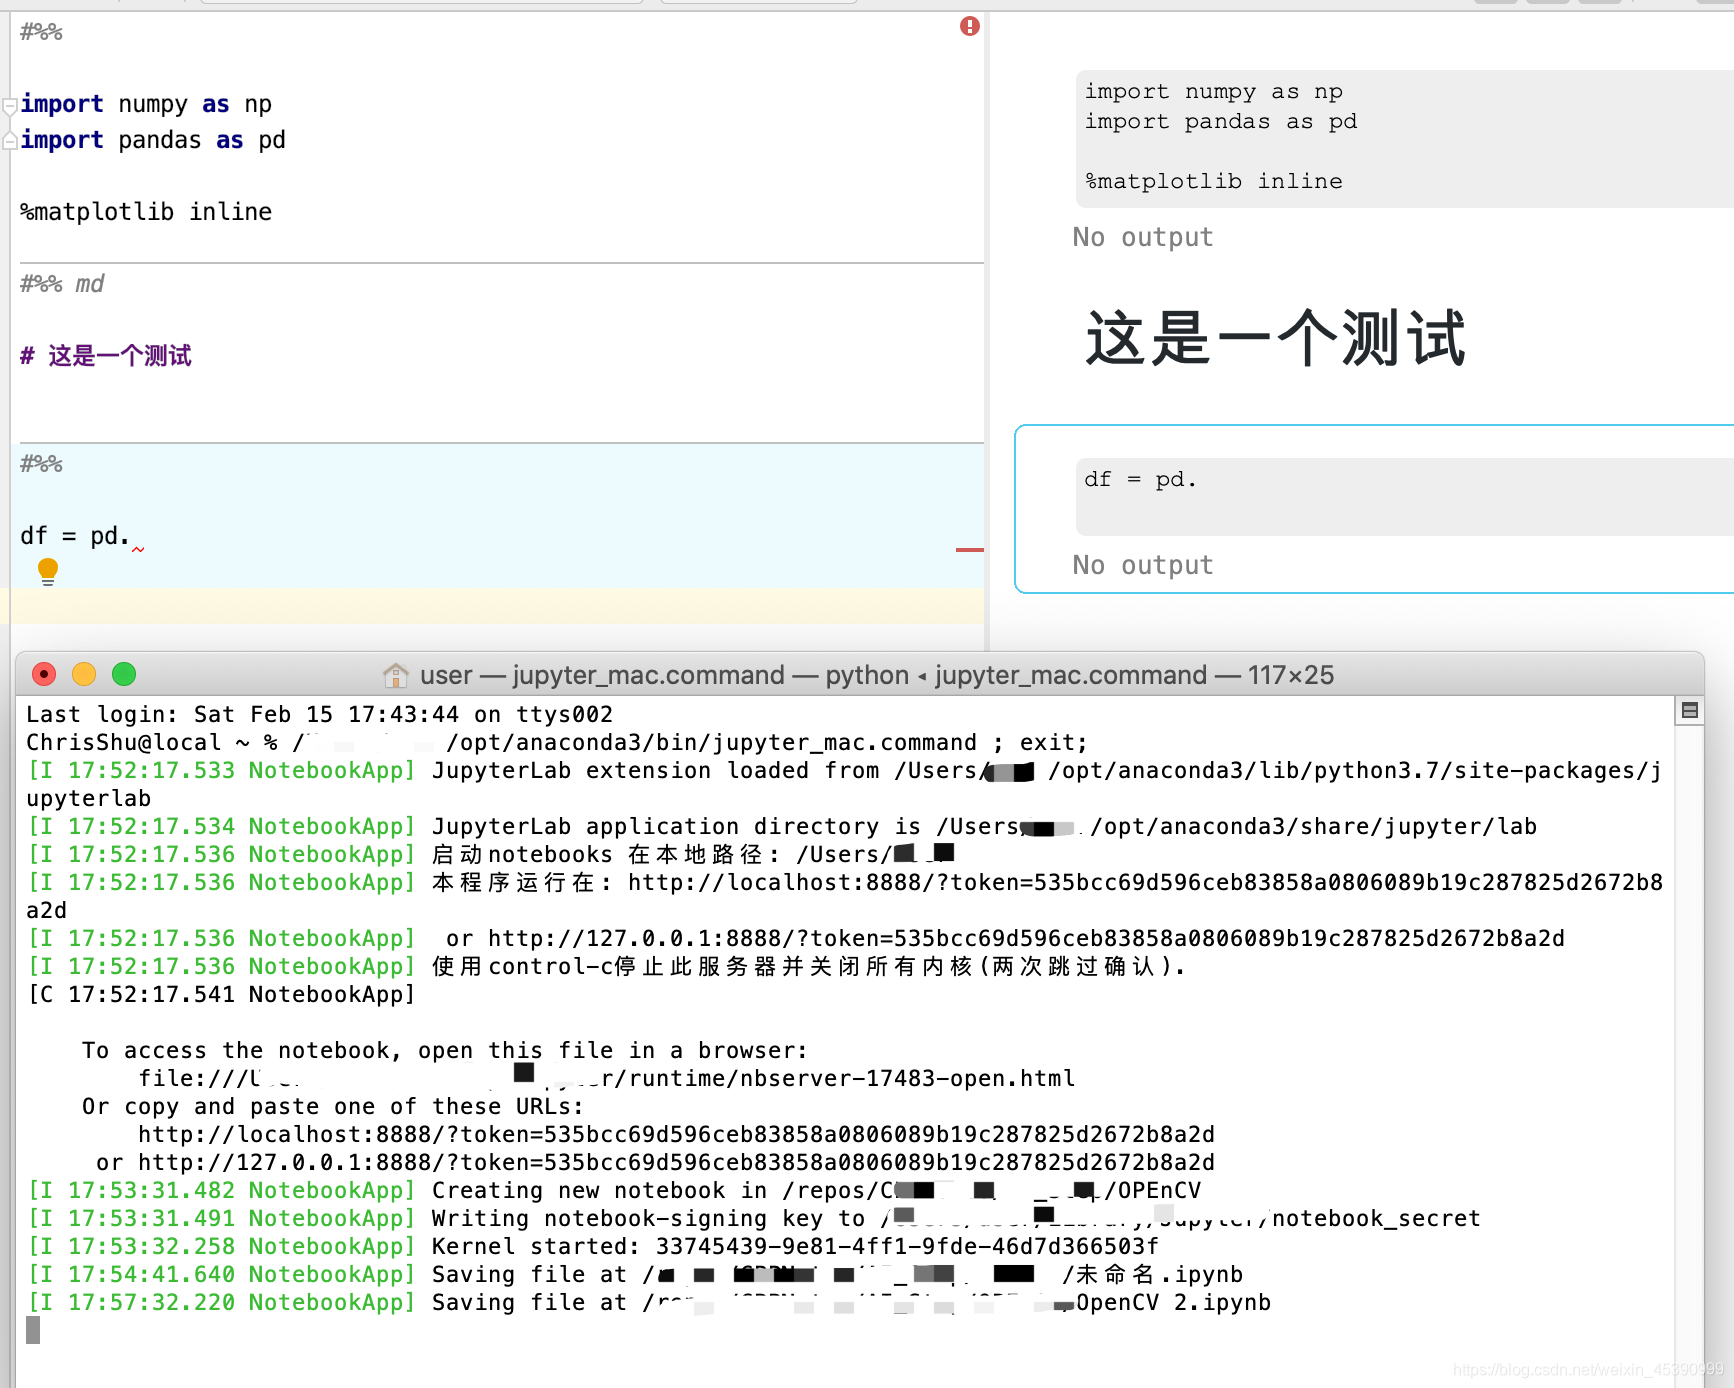Click '%matplotlib inline' line in editor

coord(146,212)
